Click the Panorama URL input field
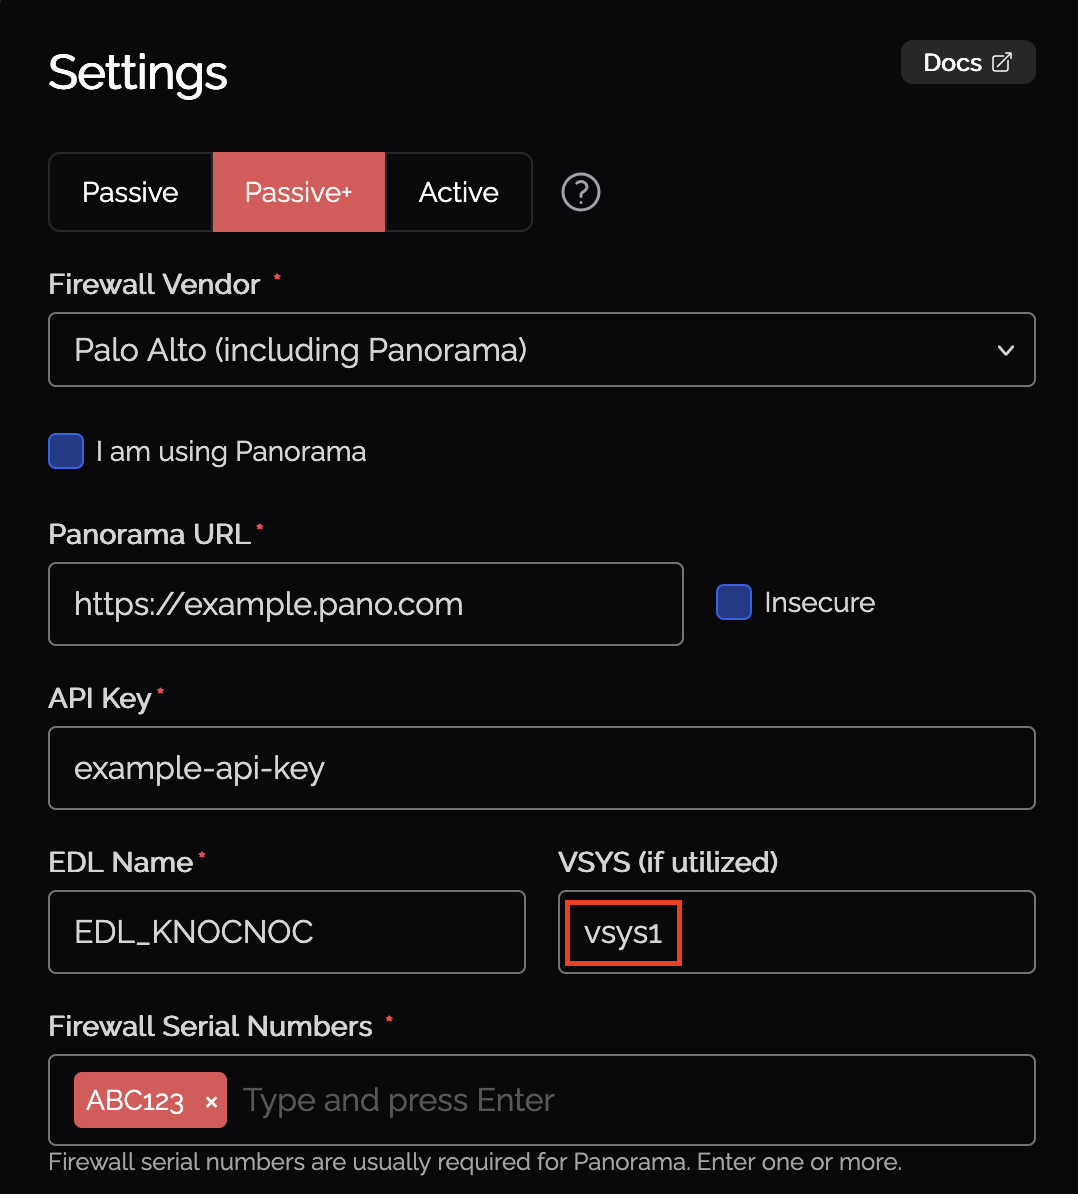Viewport: 1078px width, 1194px height. pos(365,604)
